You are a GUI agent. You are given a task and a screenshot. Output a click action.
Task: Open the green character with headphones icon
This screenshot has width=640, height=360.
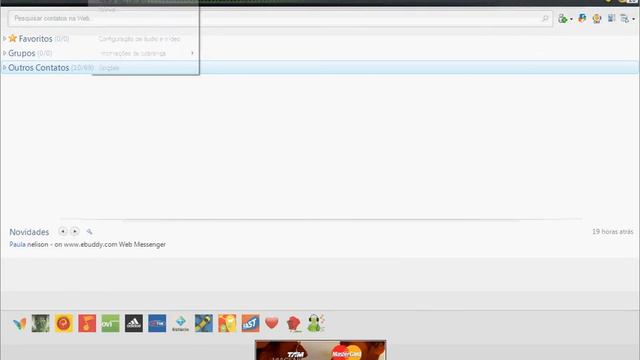pos(316,323)
